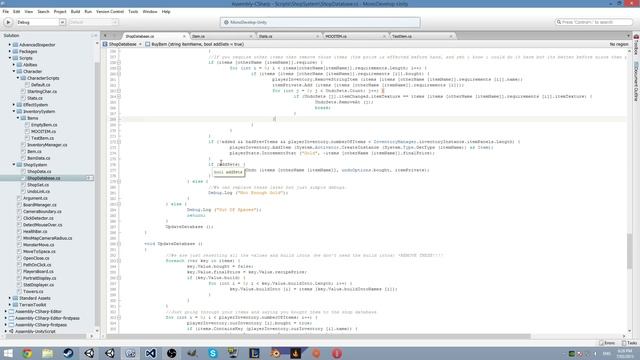The height and width of the screenshot is (360, 640).
Task: Open the Document Outline side panel
Action: coord(636,81)
